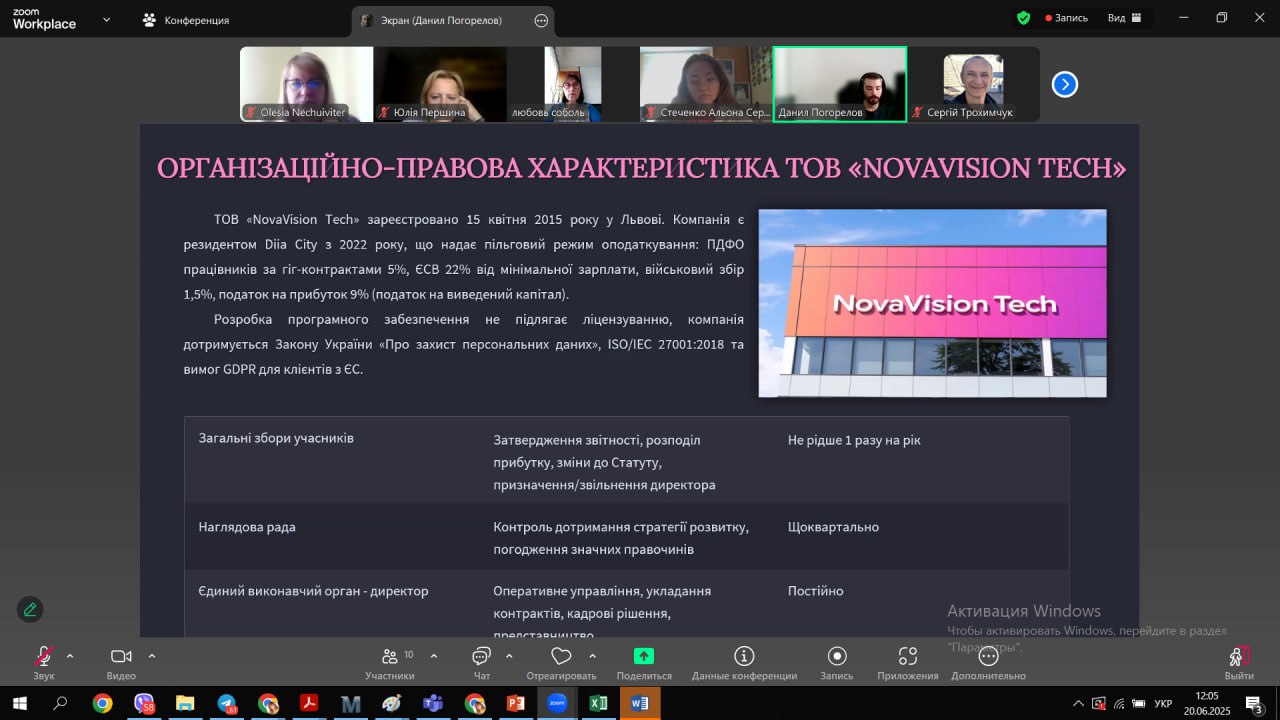Click the table cell Загальні збори учасників

(x=276, y=438)
